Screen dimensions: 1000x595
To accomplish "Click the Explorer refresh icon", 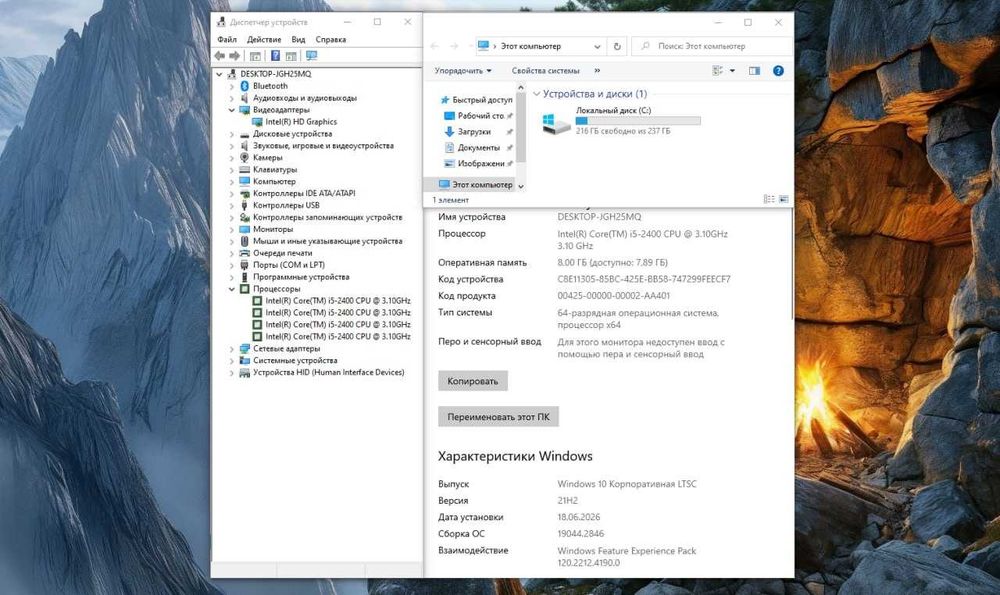I will coord(617,47).
